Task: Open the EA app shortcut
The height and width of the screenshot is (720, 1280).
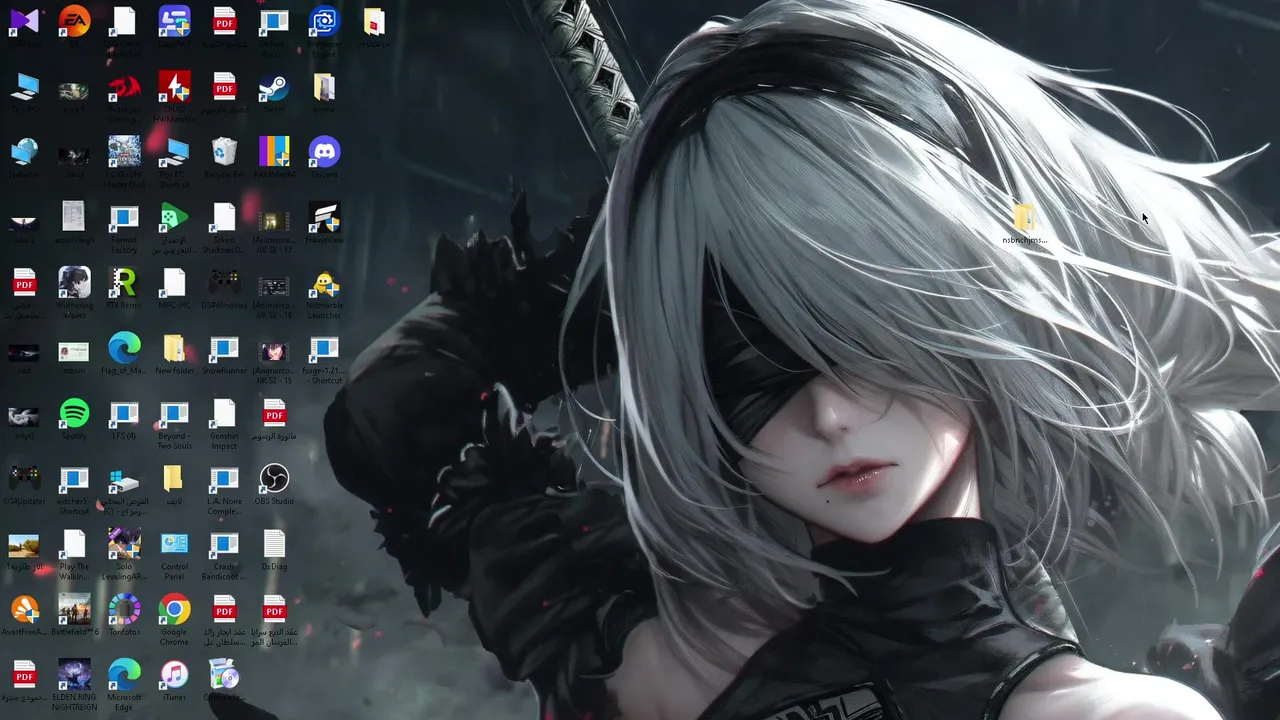Action: [74, 21]
